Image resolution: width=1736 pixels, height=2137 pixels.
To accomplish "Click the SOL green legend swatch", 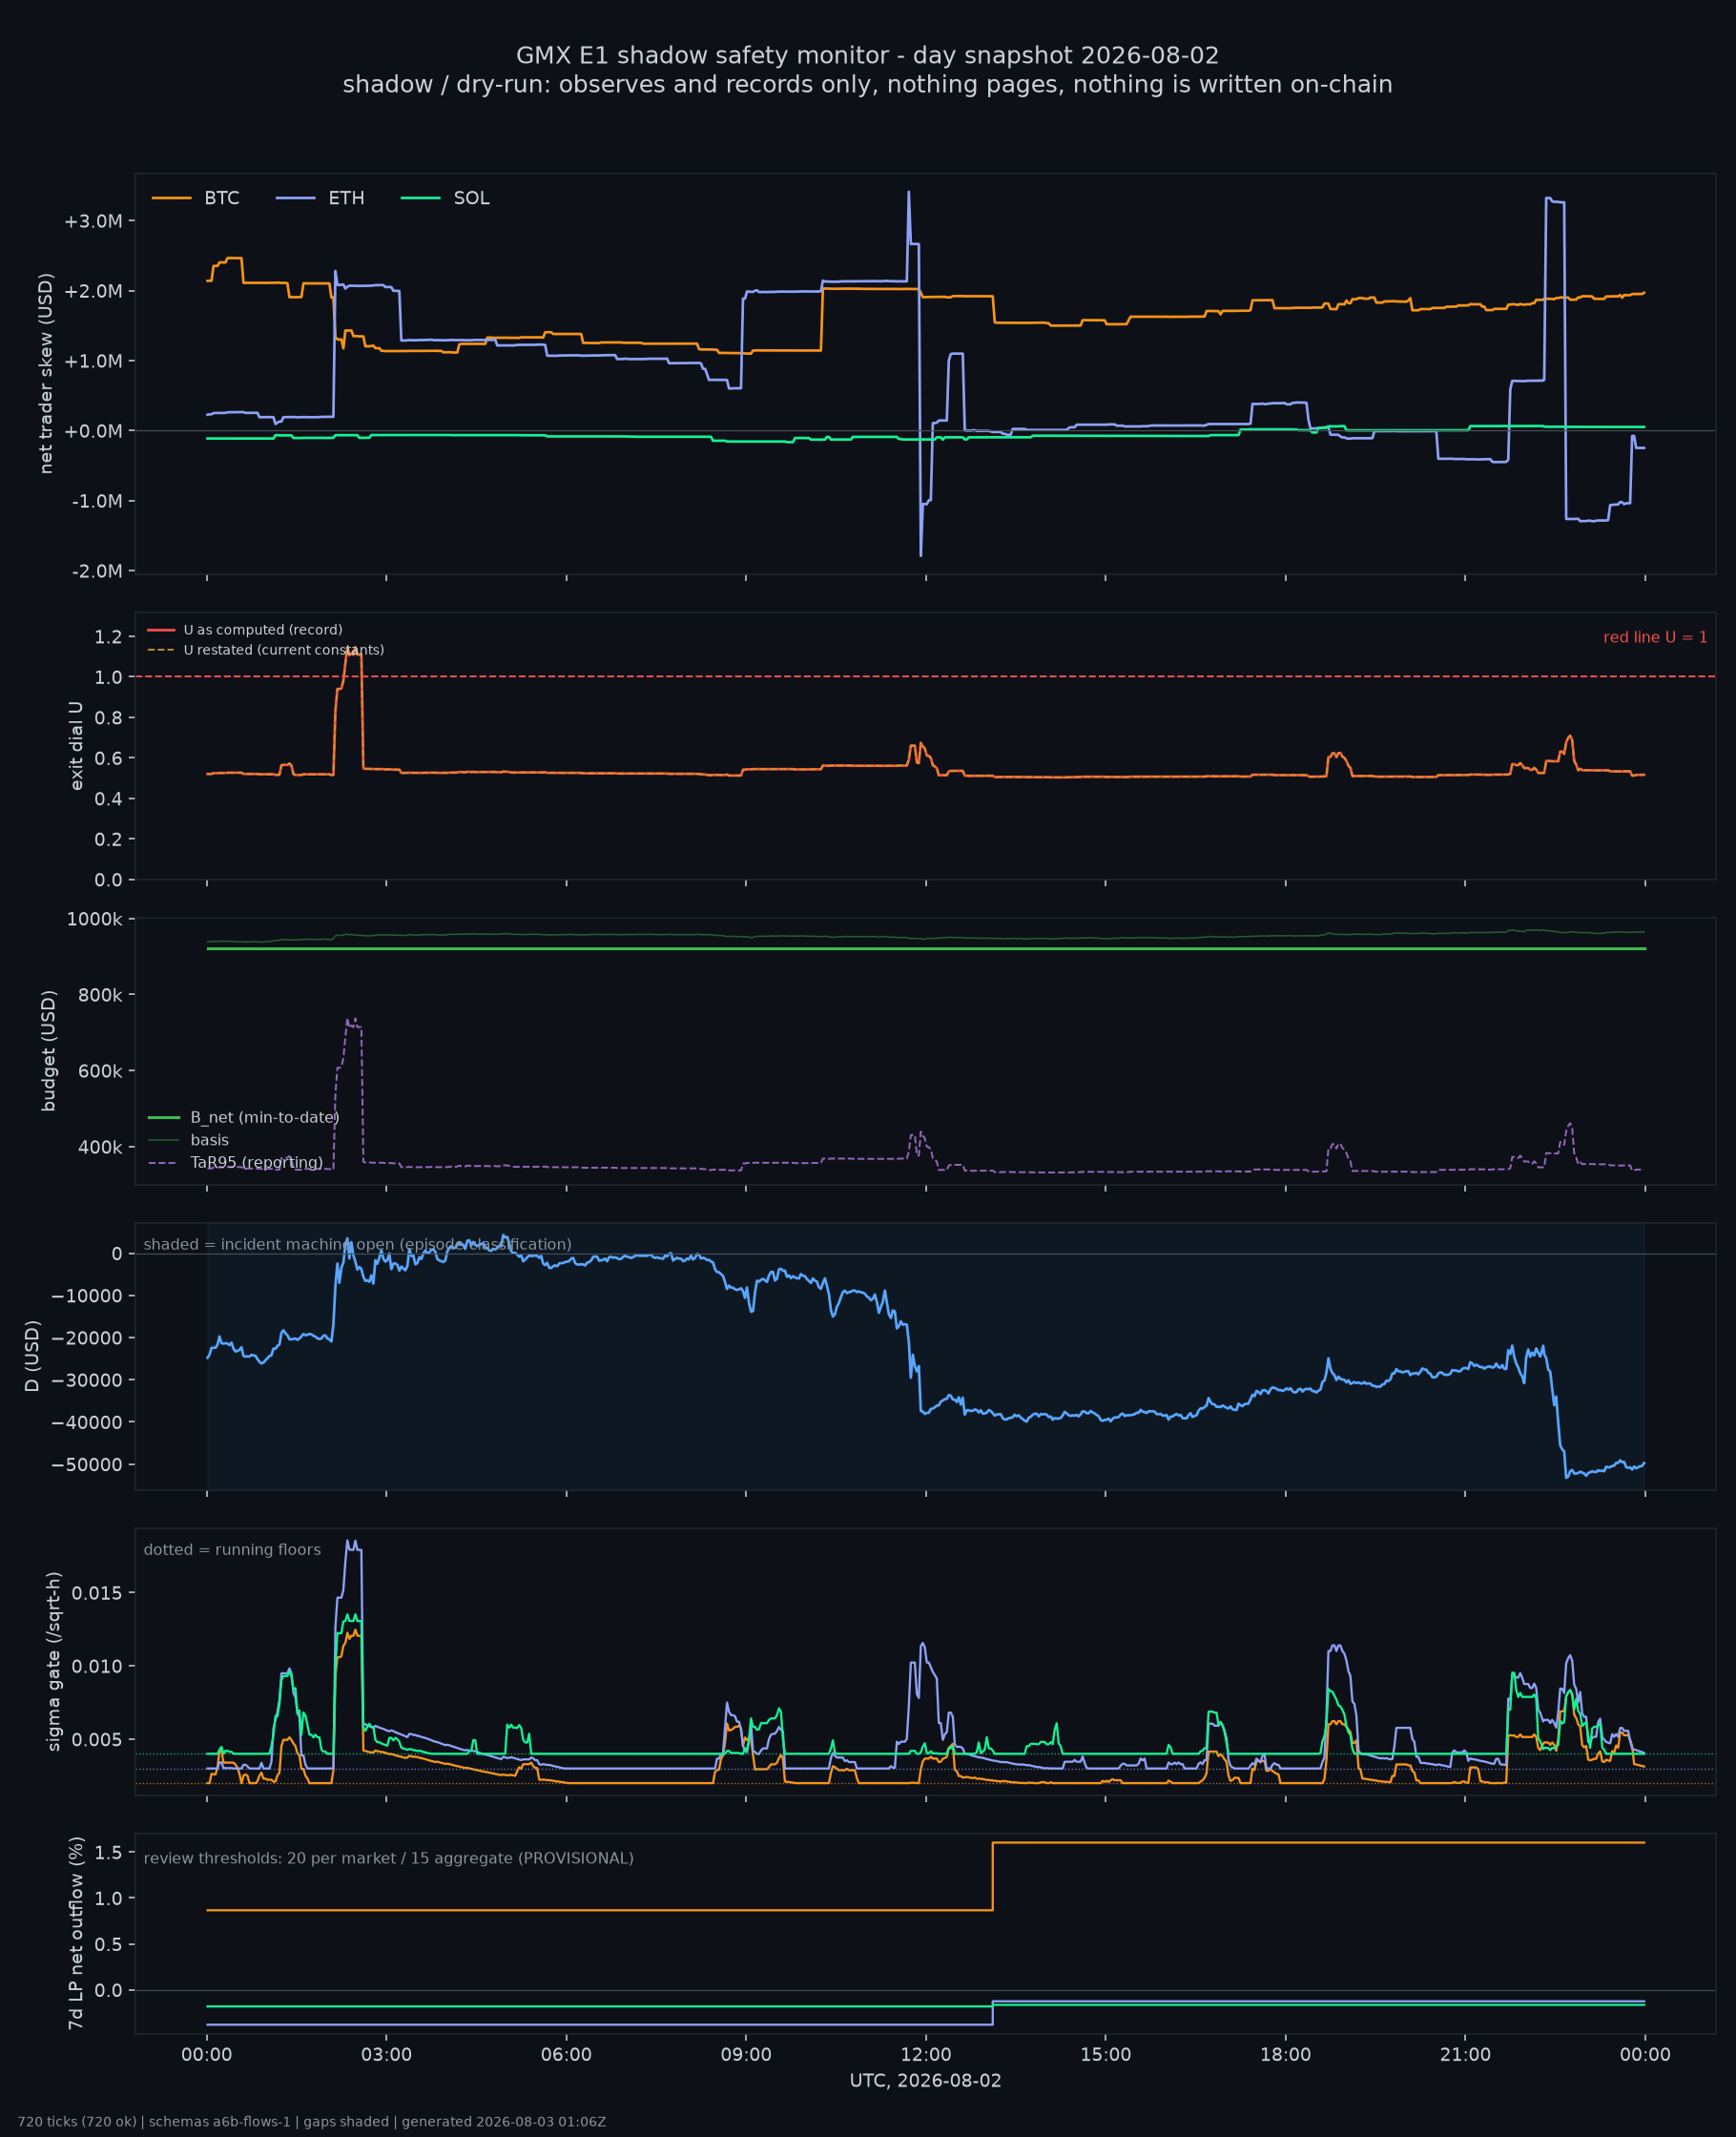I will [420, 198].
